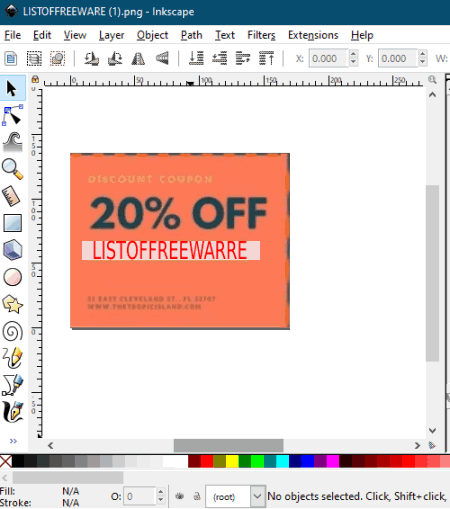Rotate selection 90° clockwise
450x509 pixels.
pyautogui.click(x=115, y=59)
